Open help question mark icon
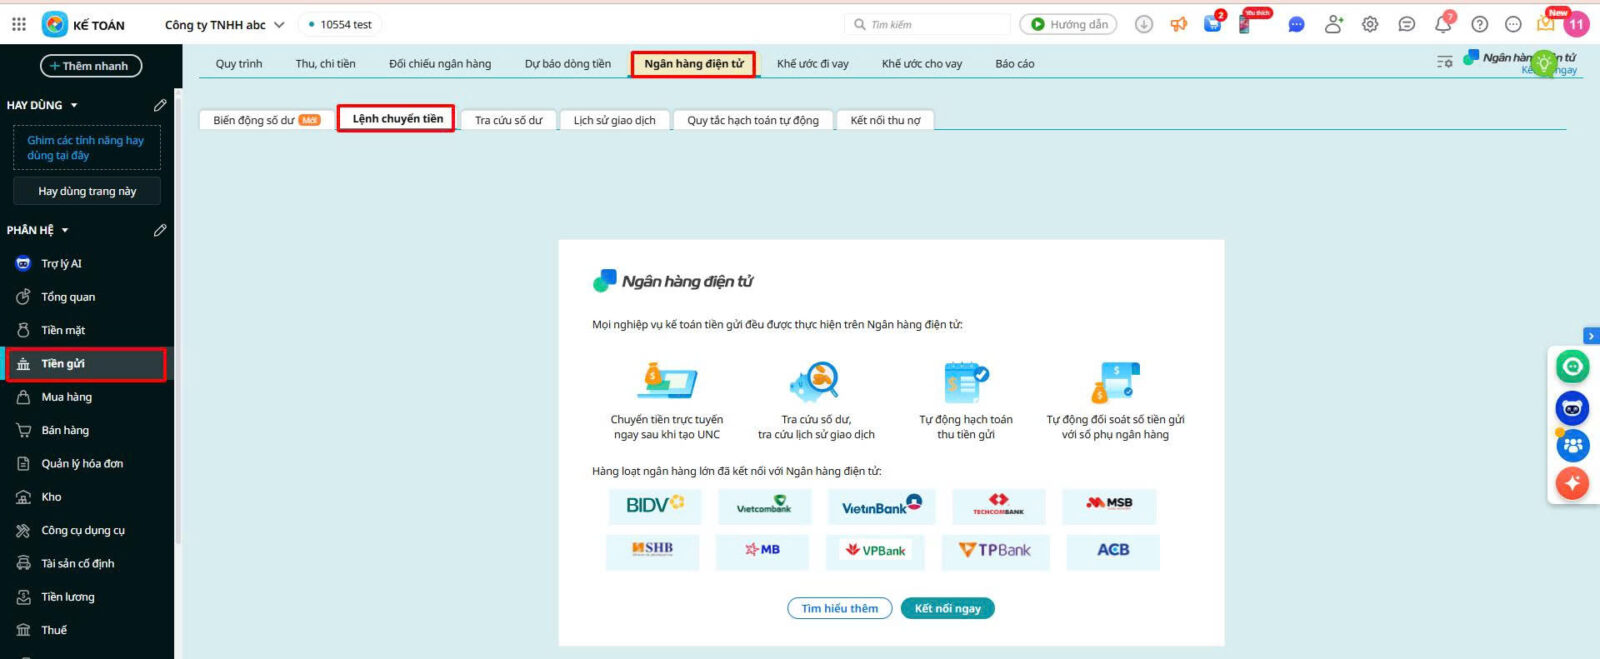1600x659 pixels. click(x=1479, y=24)
